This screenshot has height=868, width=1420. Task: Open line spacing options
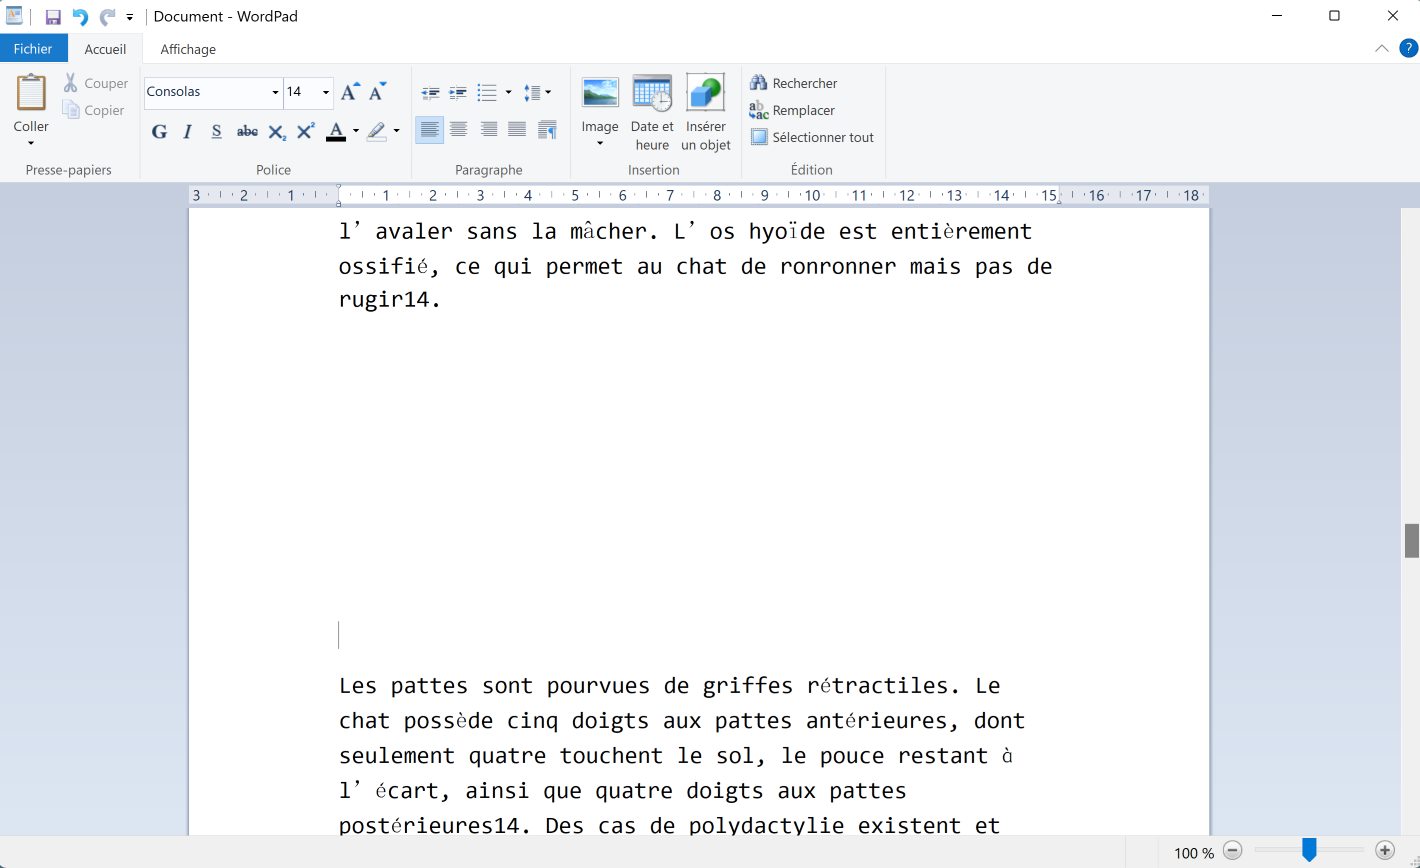pos(537,93)
